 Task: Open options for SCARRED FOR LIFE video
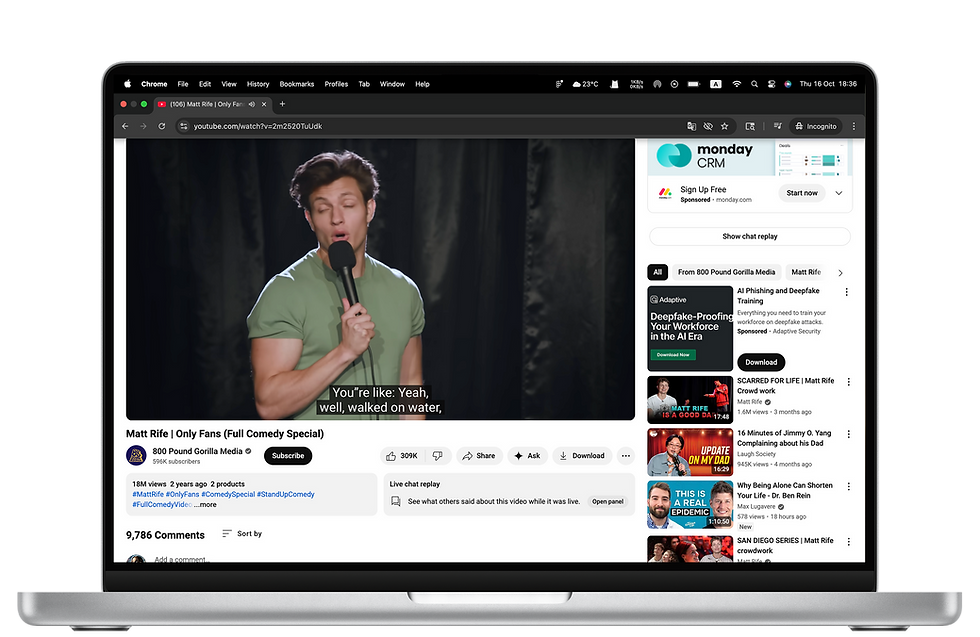click(x=849, y=382)
